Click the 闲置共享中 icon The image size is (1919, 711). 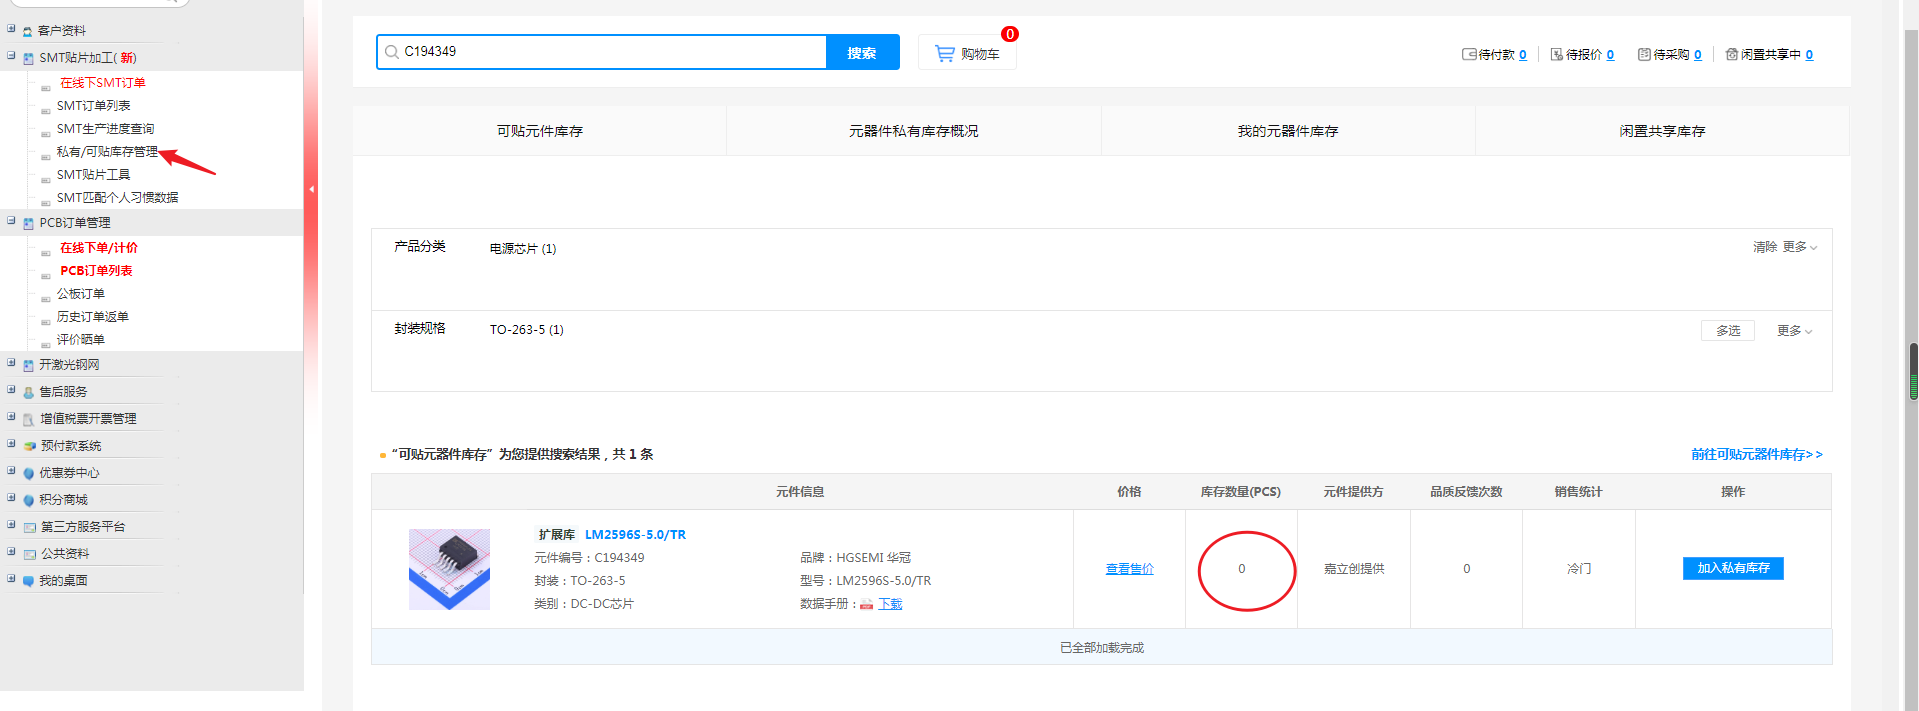click(x=1732, y=55)
